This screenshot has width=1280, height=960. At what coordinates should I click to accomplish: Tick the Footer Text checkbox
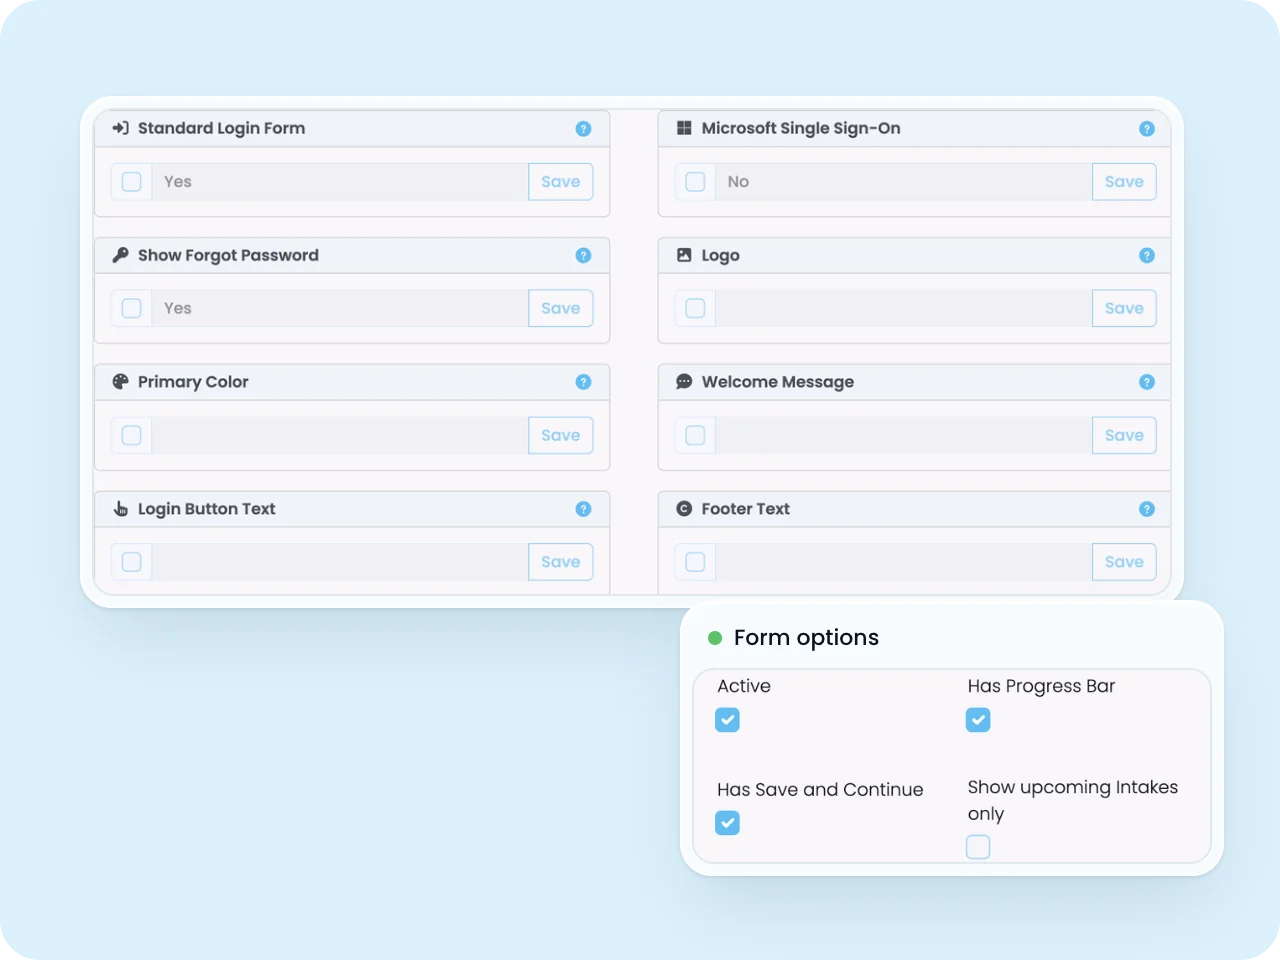coord(695,562)
